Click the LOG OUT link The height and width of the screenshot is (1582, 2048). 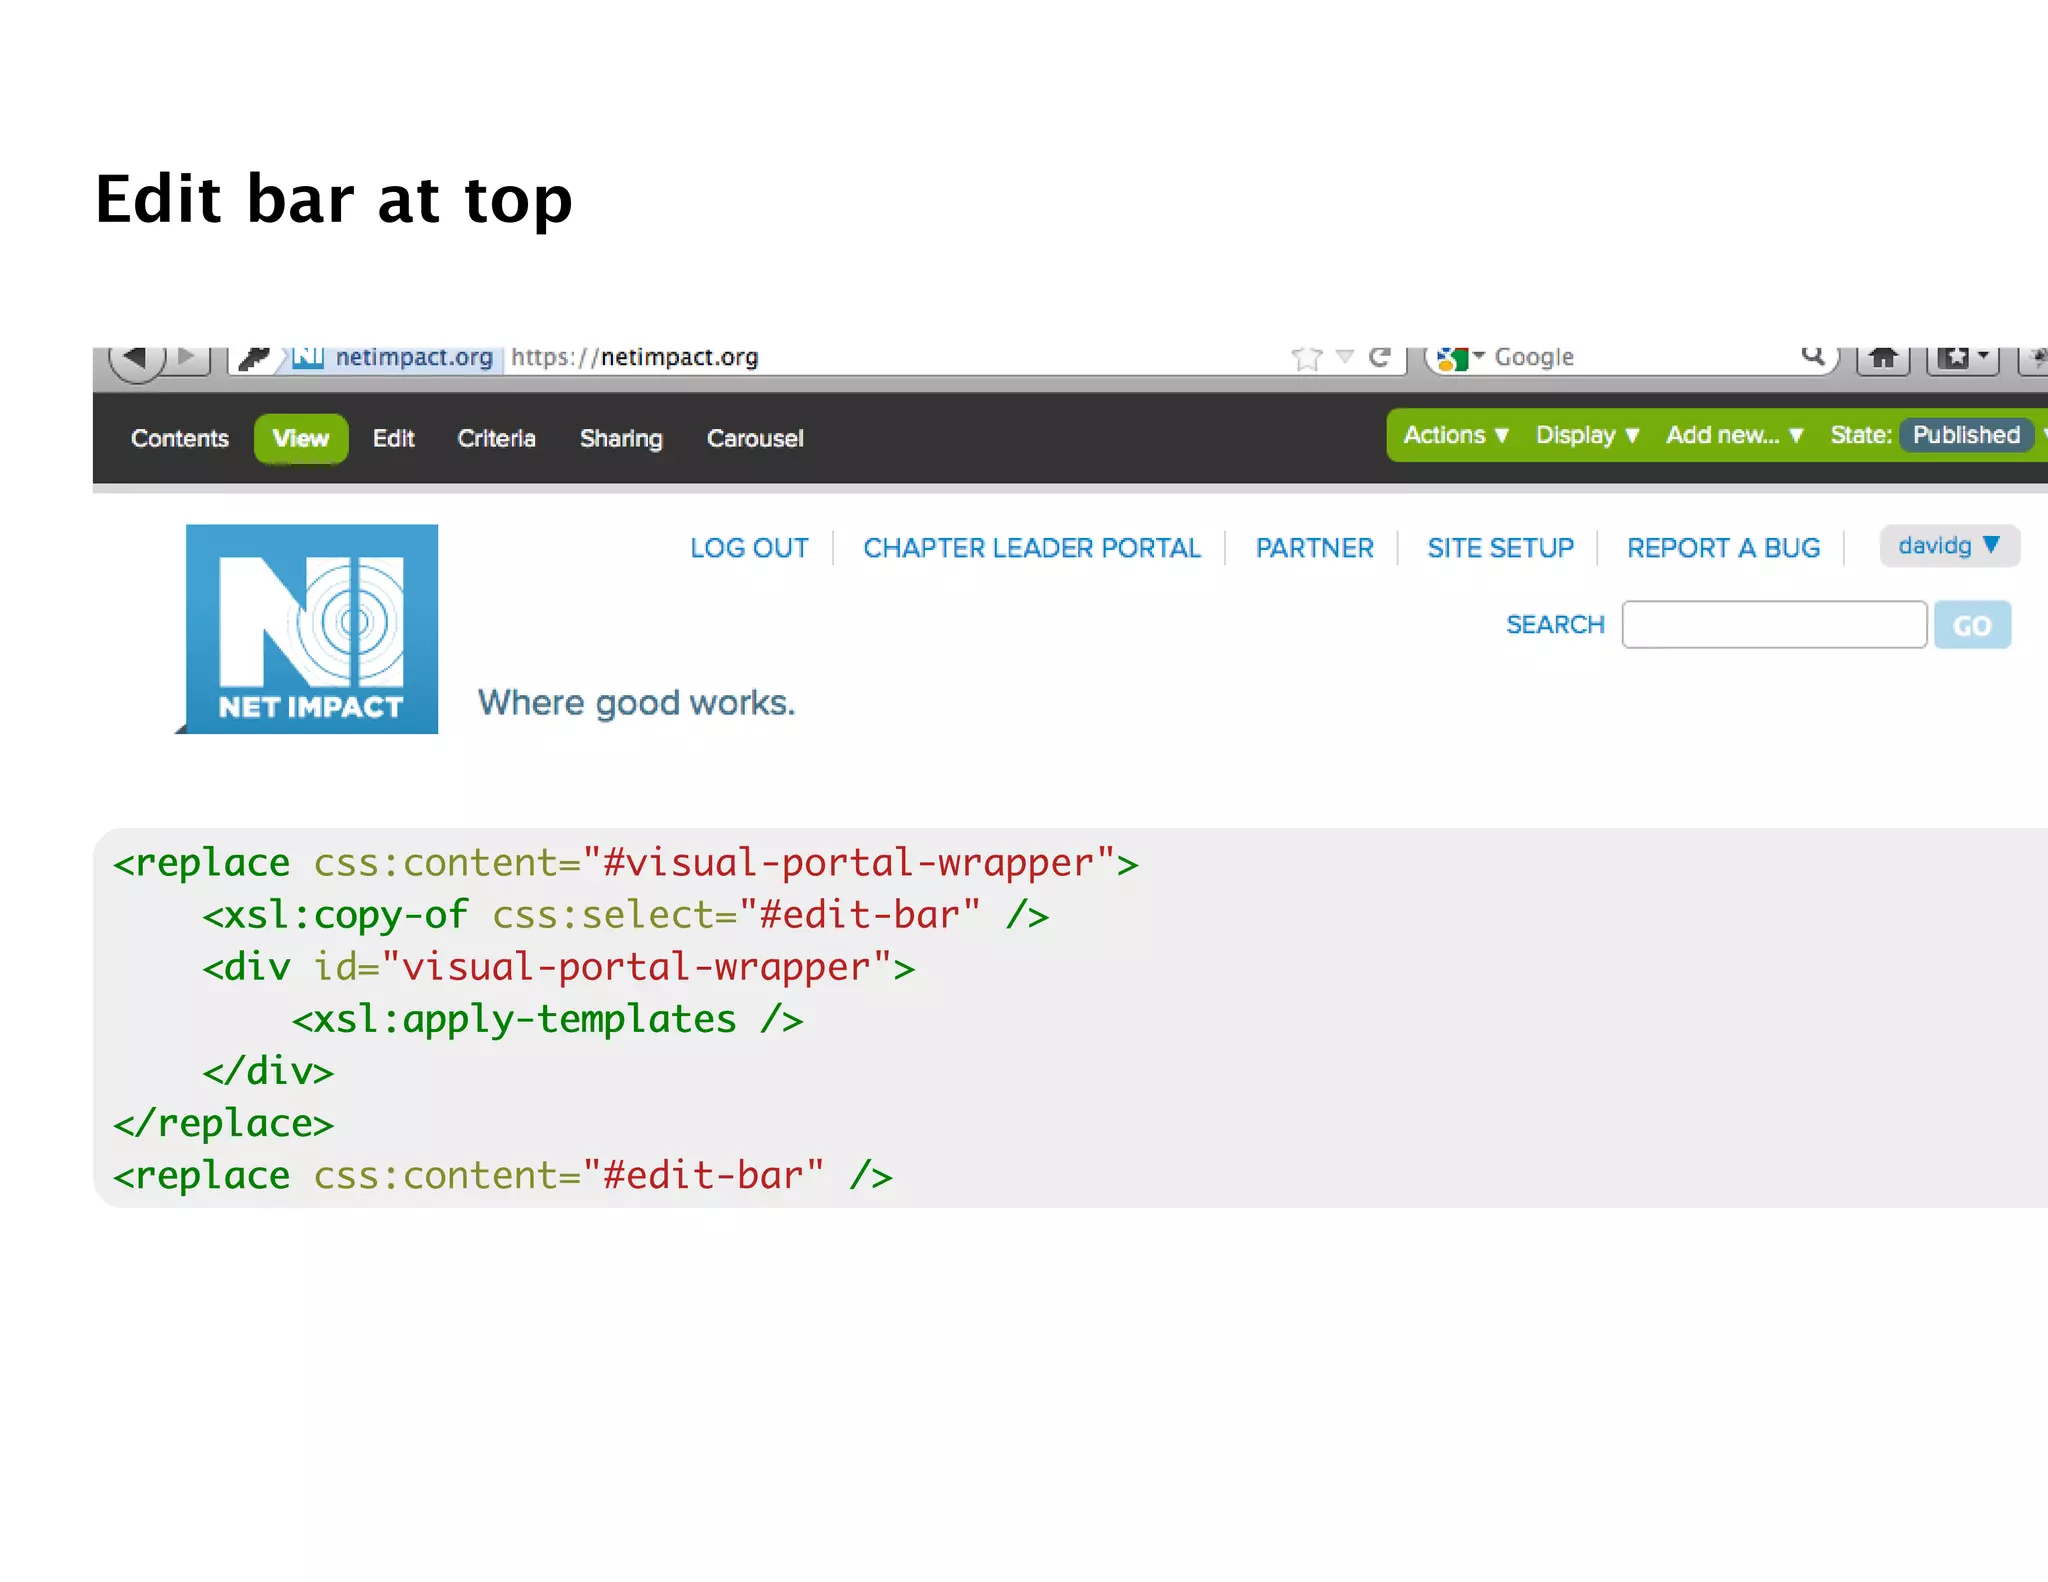click(x=749, y=548)
